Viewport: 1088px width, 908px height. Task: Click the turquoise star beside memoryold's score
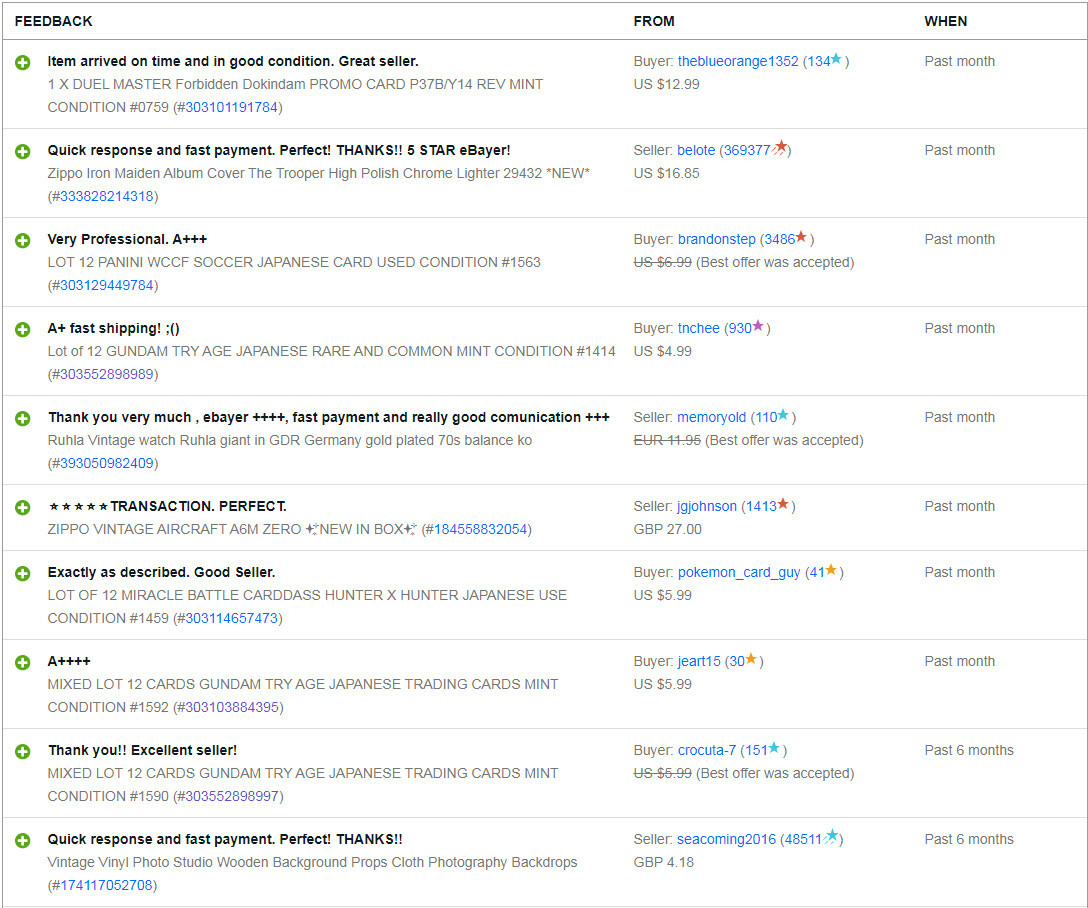pos(783,415)
